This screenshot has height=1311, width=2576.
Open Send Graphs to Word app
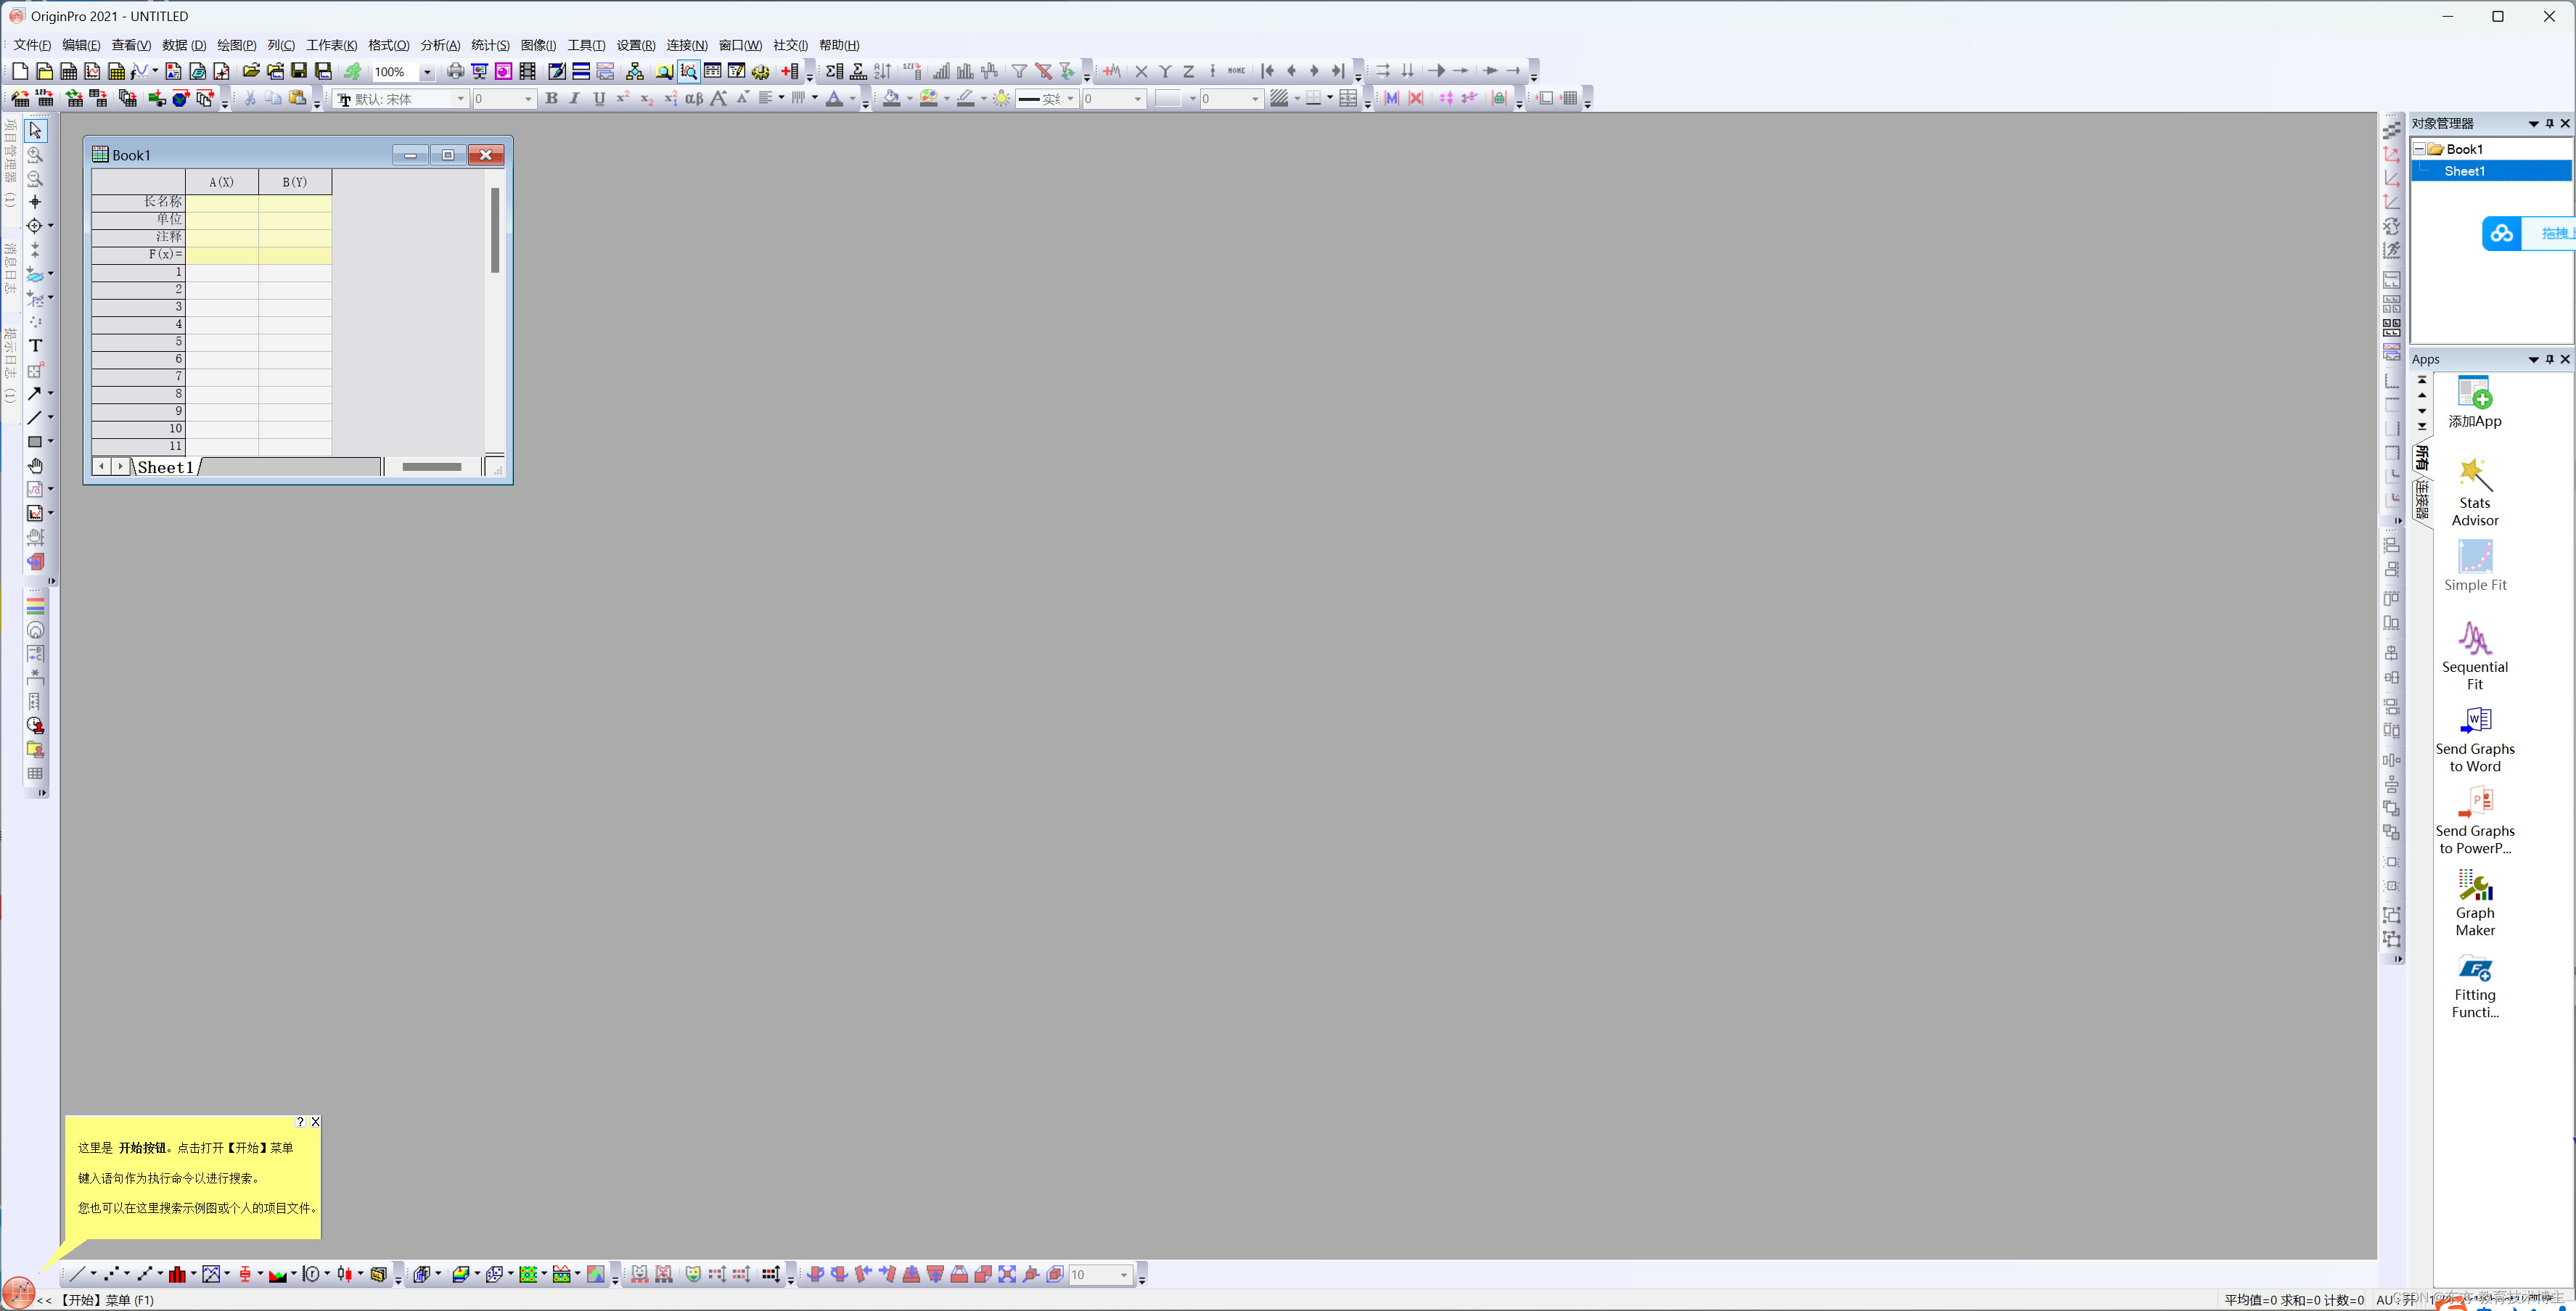click(x=2476, y=736)
